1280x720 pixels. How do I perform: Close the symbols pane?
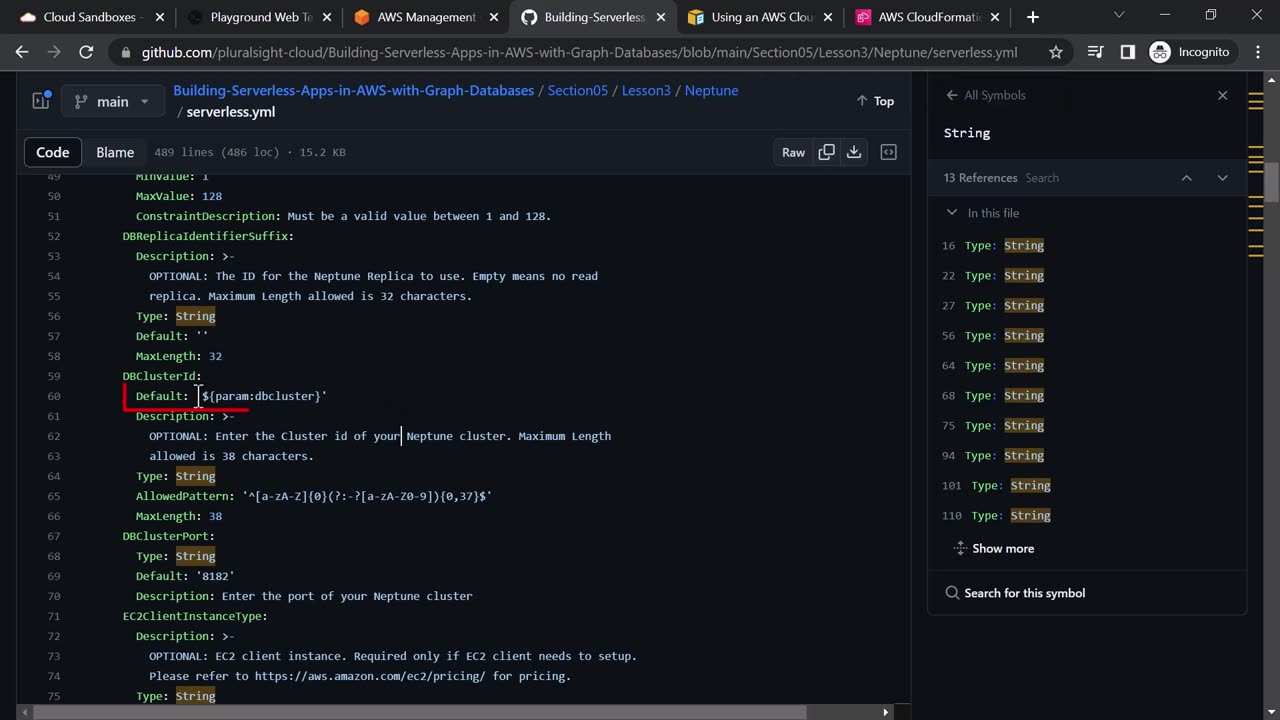point(1222,95)
